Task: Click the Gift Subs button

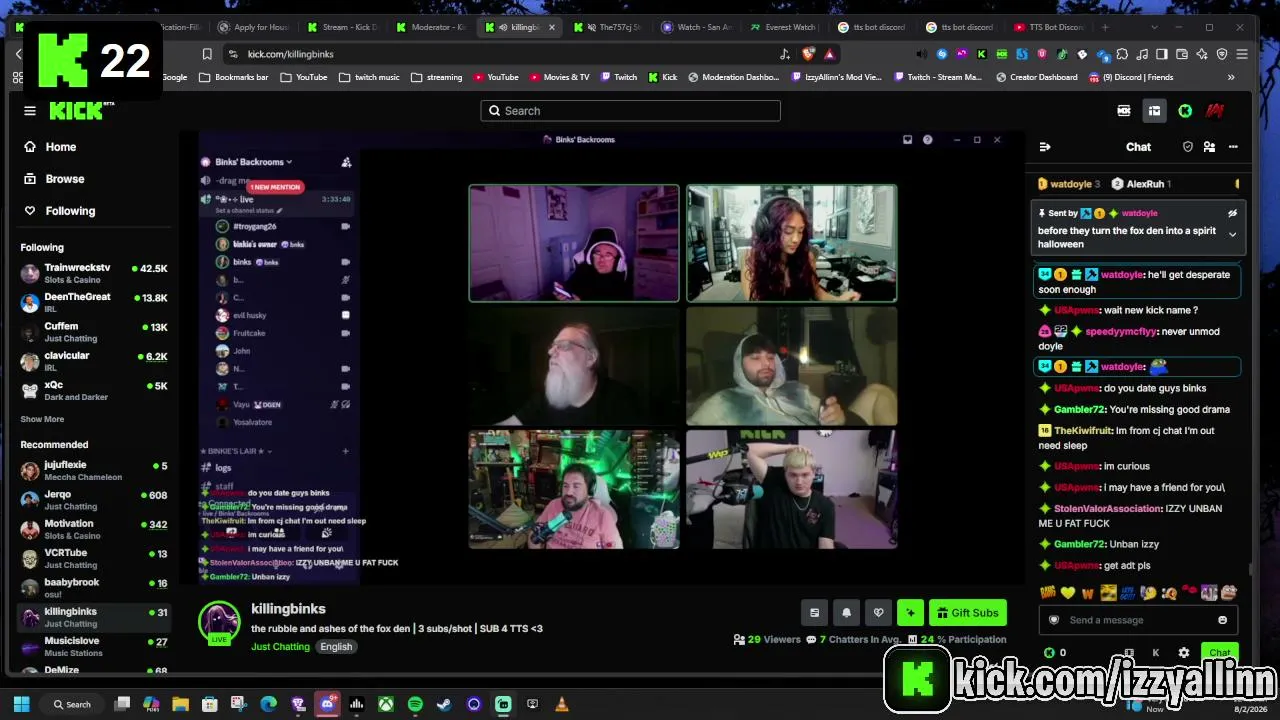Action: coord(967,613)
